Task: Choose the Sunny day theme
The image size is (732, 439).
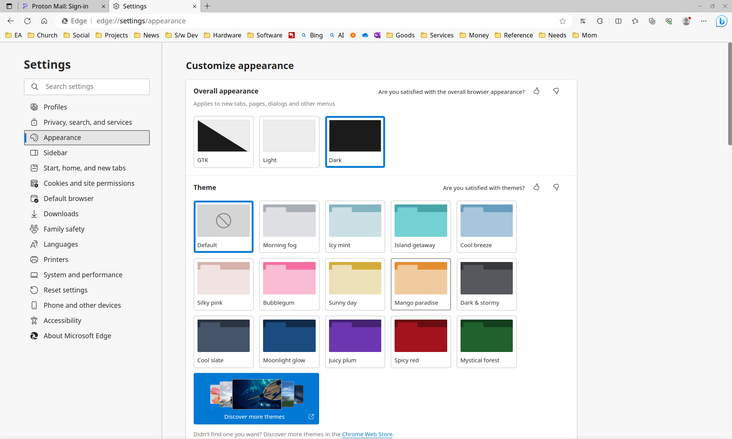Action: pyautogui.click(x=355, y=284)
